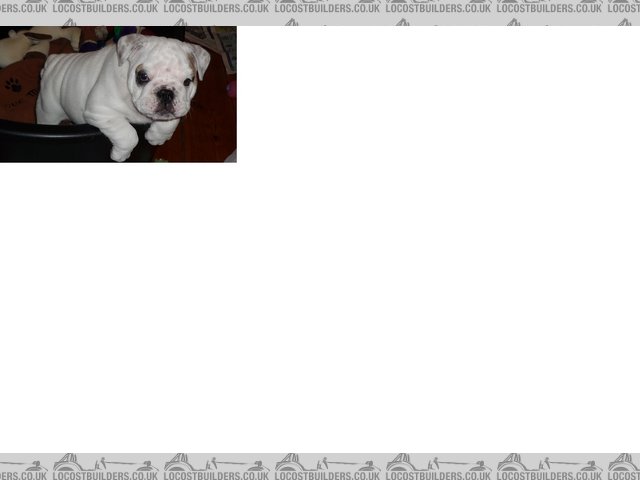Click the puppy's black nose
Viewport: 640px width, 480px height.
(164, 96)
